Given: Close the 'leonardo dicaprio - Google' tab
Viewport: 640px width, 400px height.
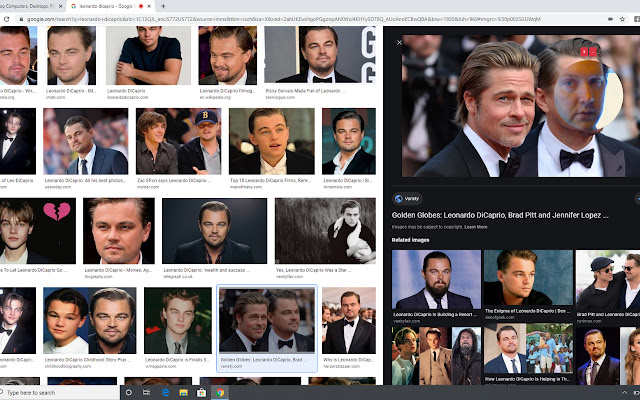Looking at the screenshot, I should pyautogui.click(x=149, y=6).
